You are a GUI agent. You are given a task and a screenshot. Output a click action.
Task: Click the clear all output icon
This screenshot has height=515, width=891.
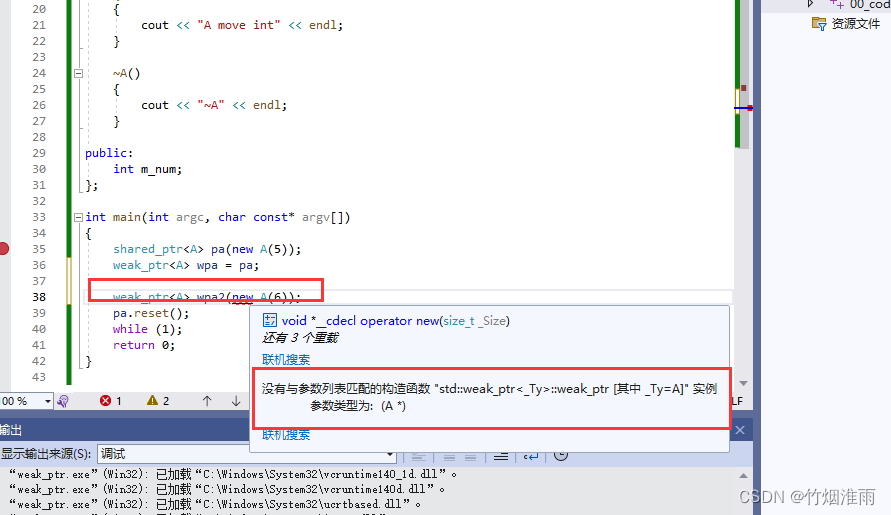point(501,456)
